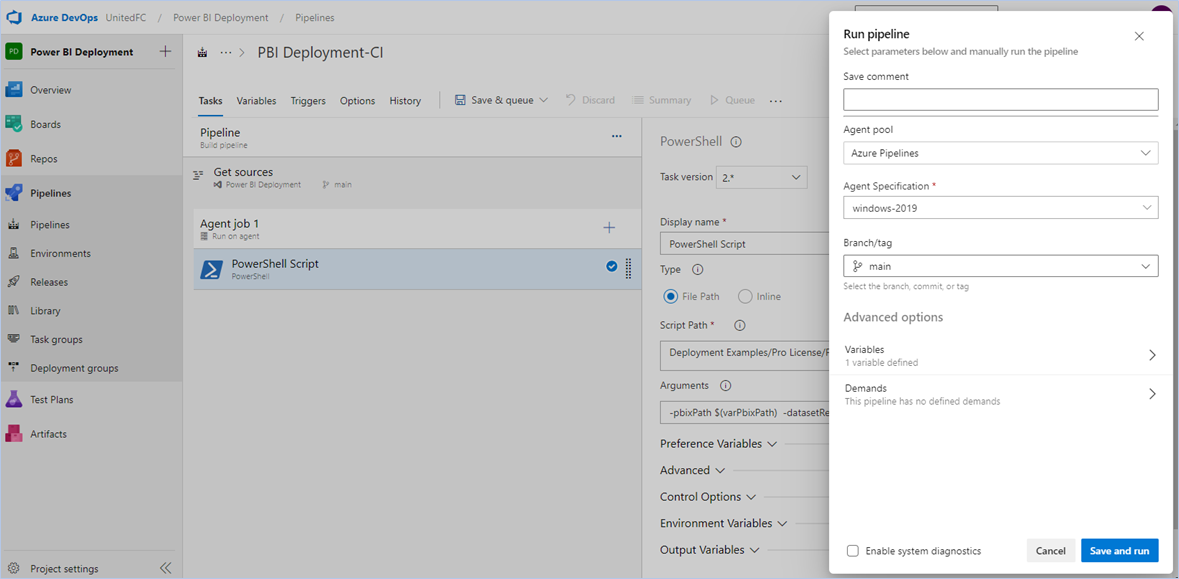Click the Arguments text field
The height and width of the screenshot is (579, 1179).
coord(744,414)
